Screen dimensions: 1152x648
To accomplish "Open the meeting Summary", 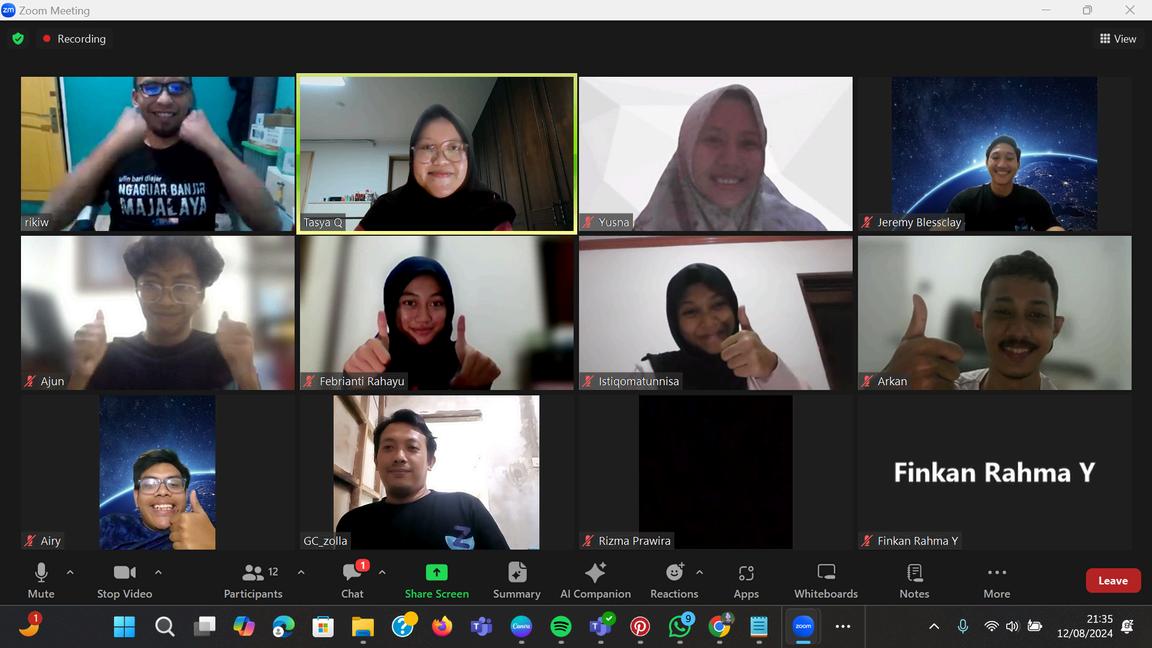I will tap(516, 580).
